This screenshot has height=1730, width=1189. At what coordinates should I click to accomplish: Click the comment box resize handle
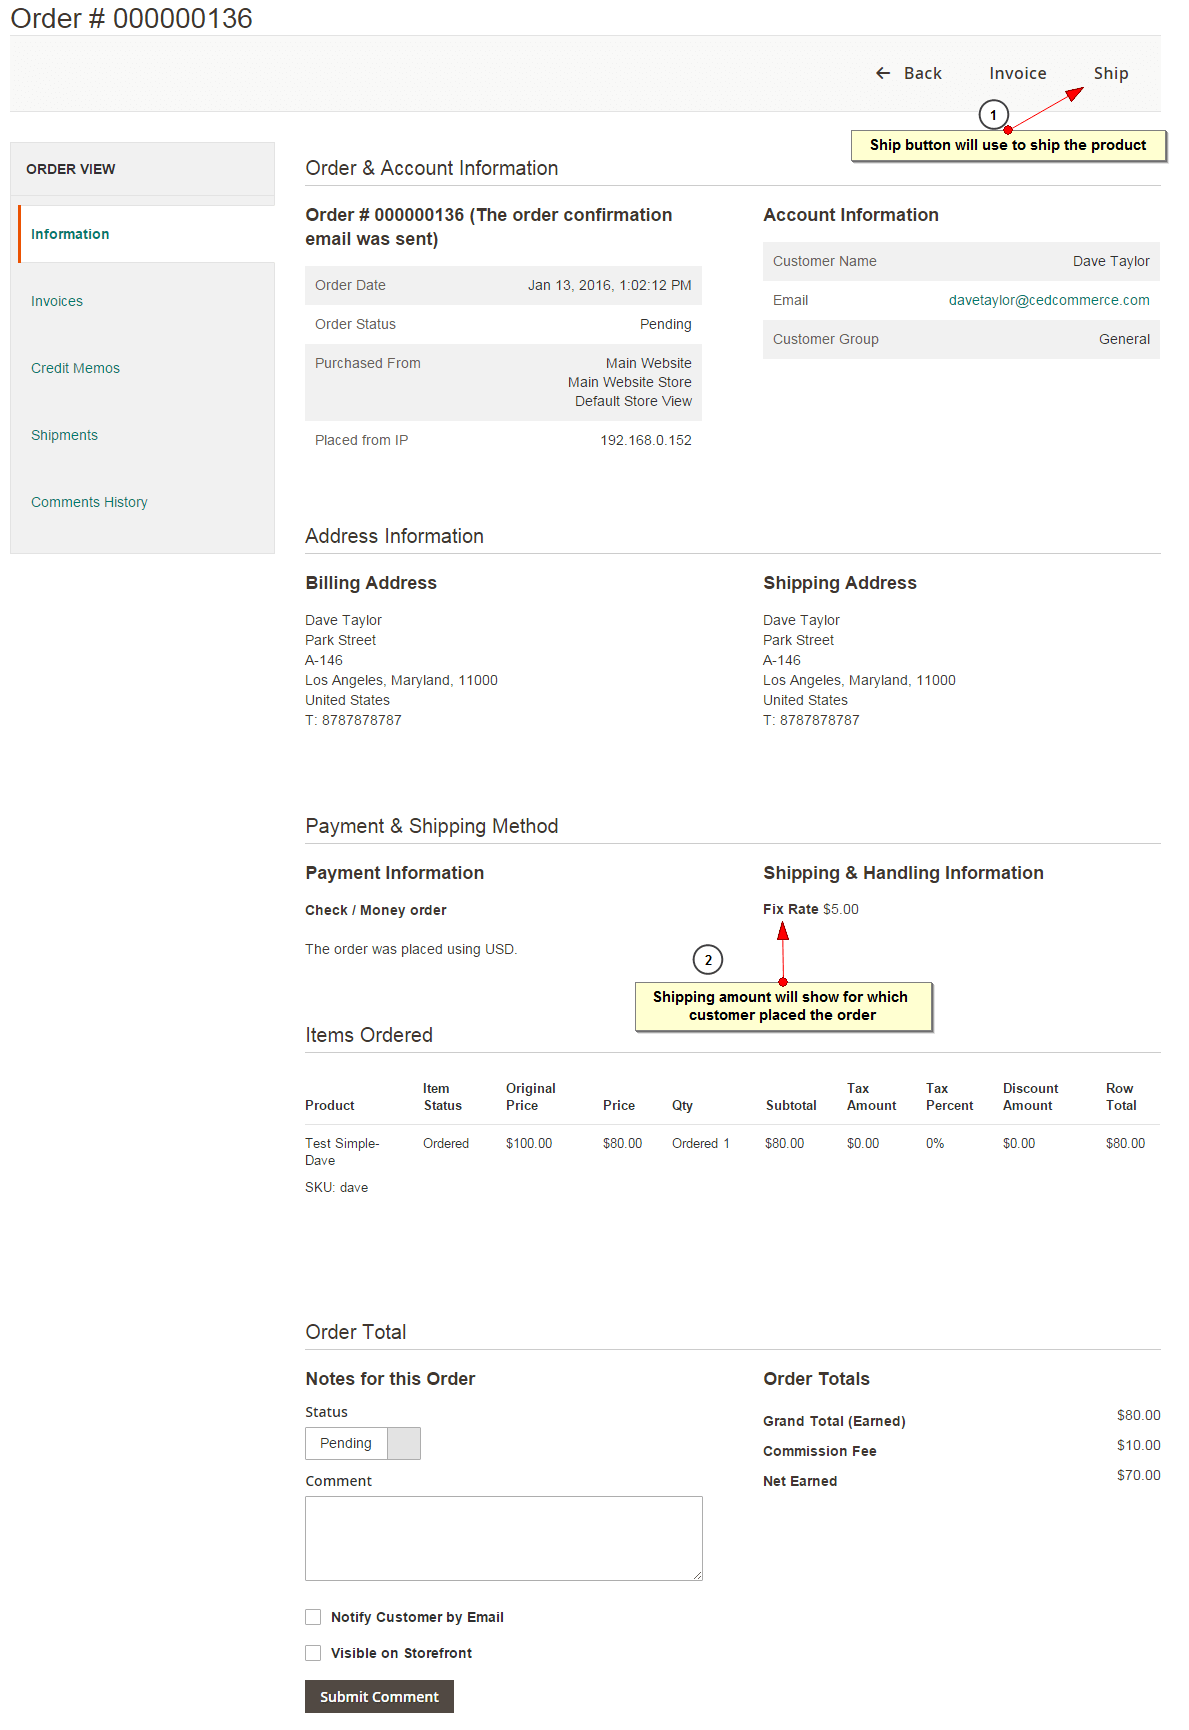click(x=698, y=1576)
